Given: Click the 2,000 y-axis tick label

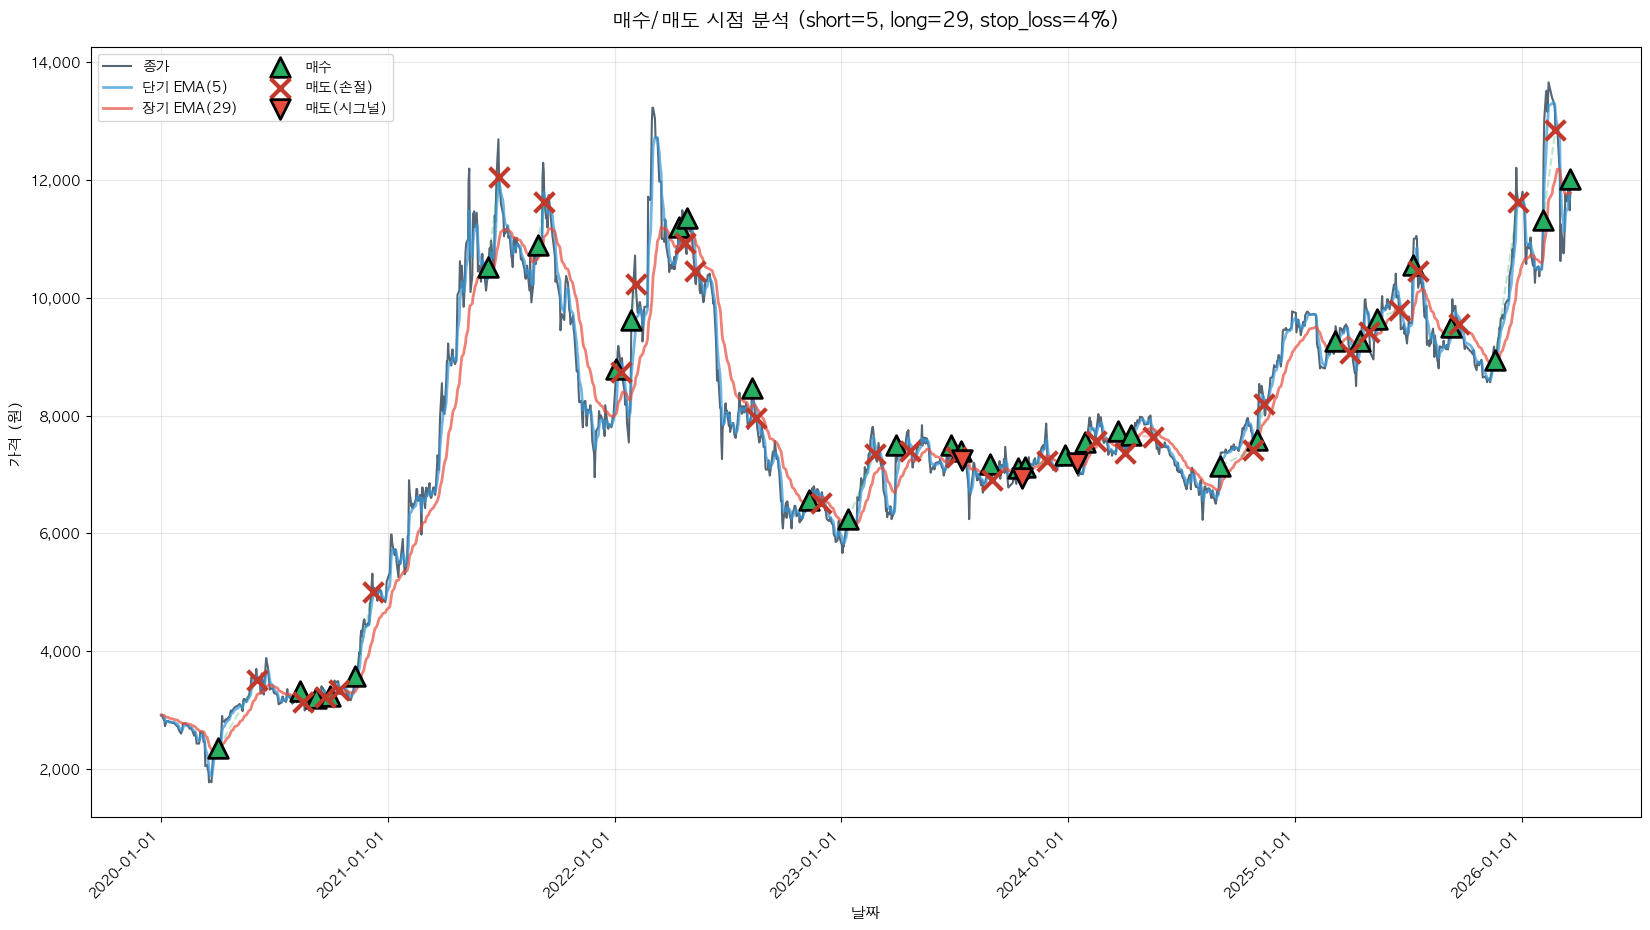Looking at the screenshot, I should point(59,770).
